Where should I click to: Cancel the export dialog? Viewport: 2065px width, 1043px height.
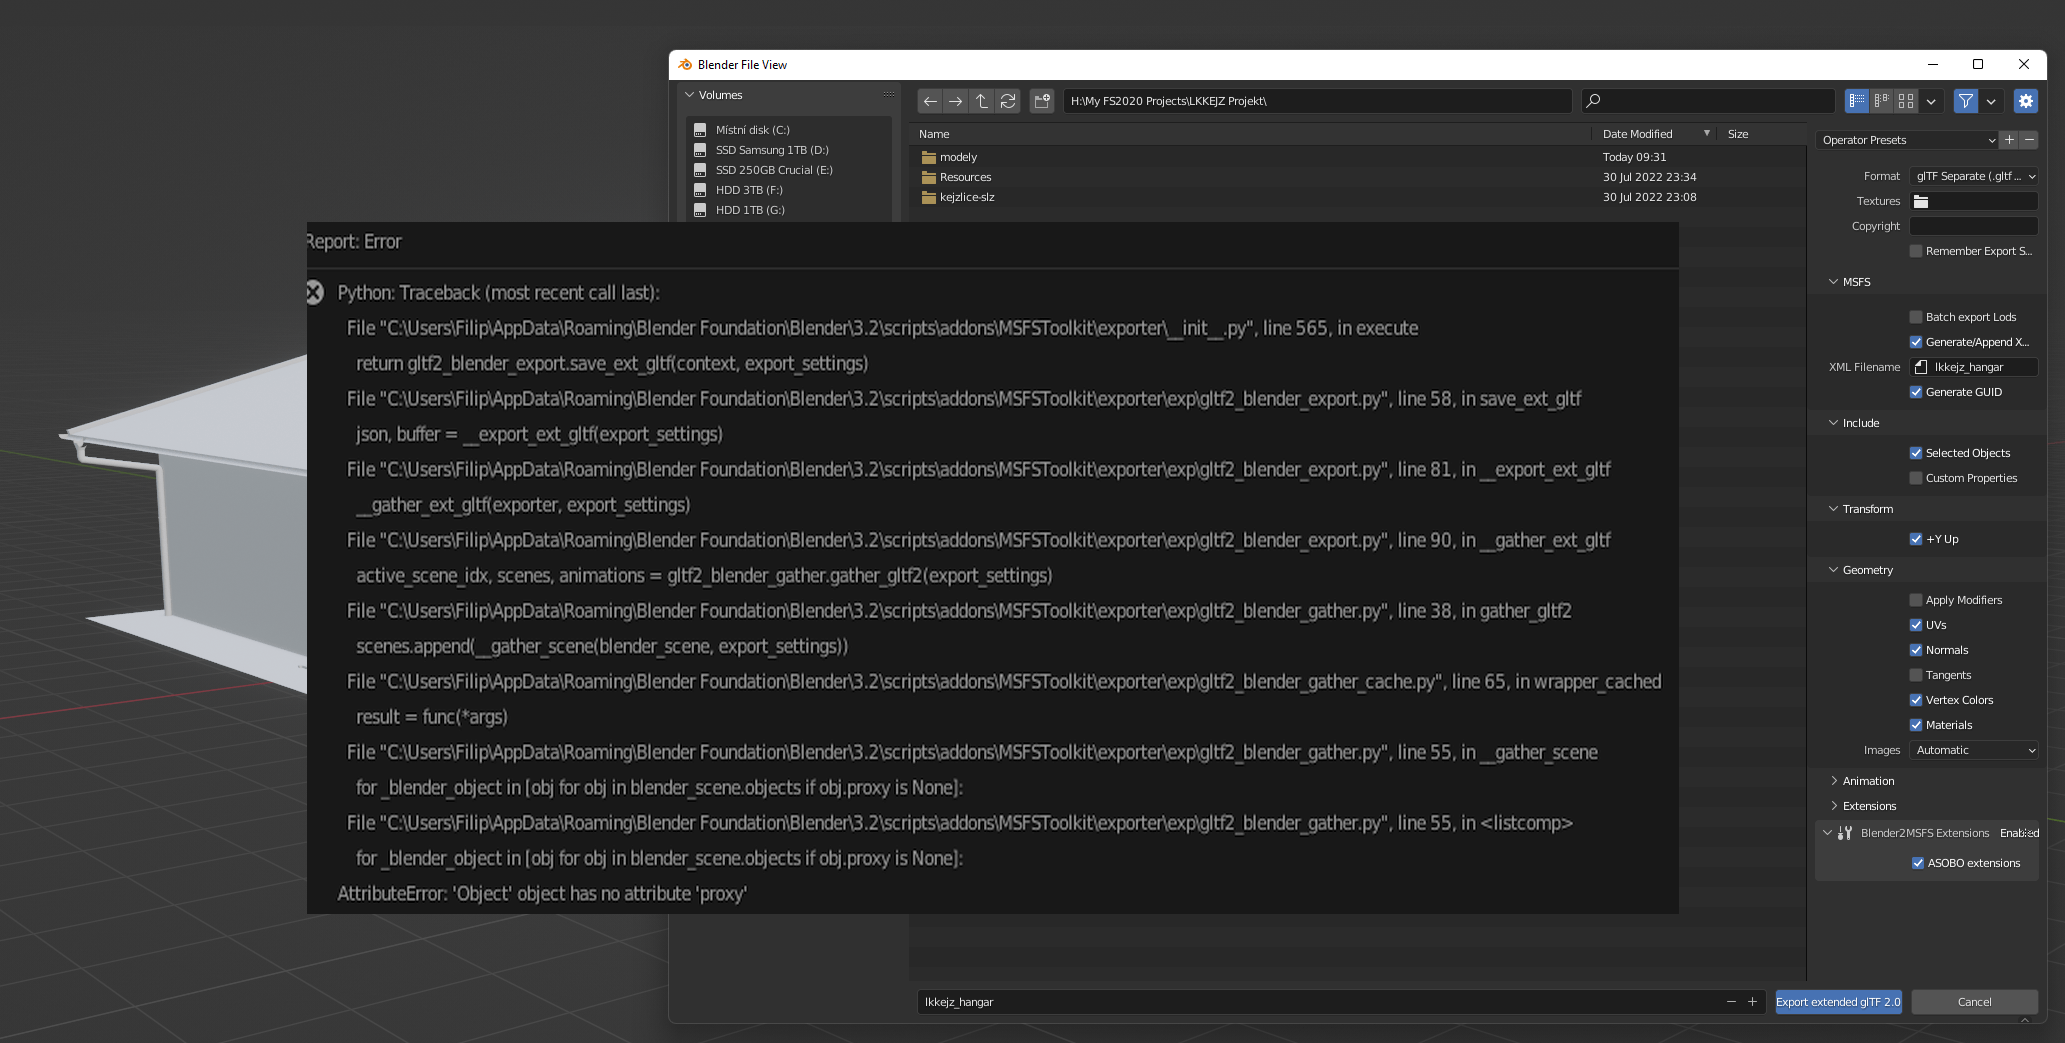1973,1001
